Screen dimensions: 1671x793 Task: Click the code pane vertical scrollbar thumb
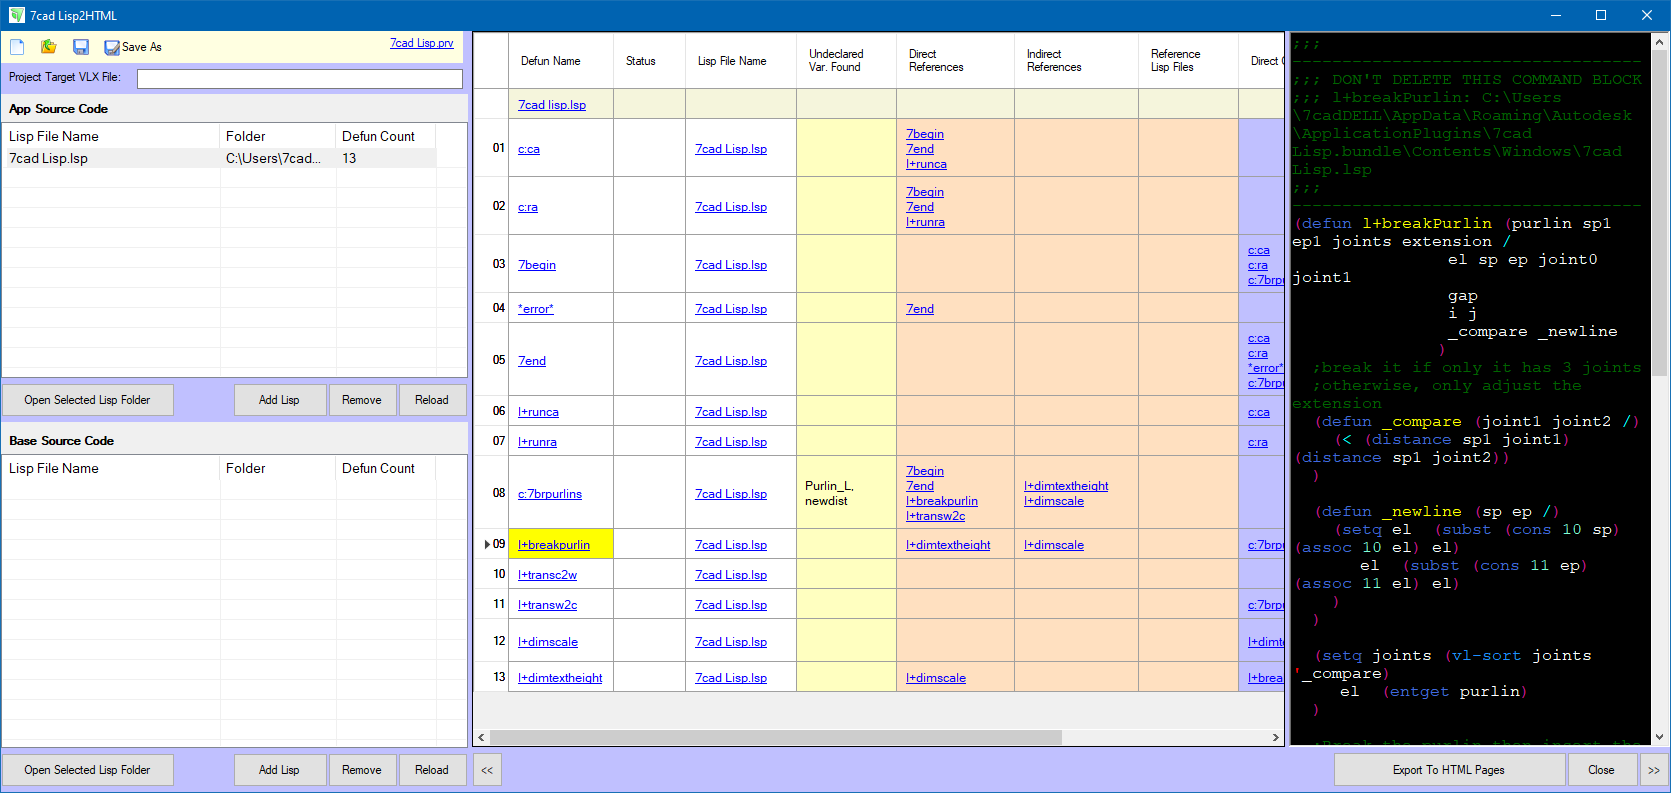click(x=1660, y=211)
